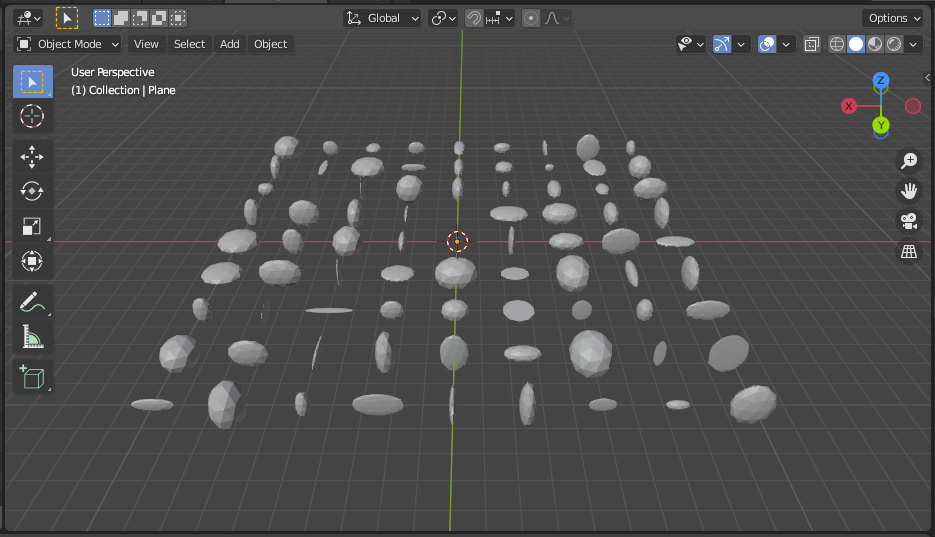This screenshot has width=935, height=537.
Task: Toggle the camera view icon
Action: (x=909, y=221)
